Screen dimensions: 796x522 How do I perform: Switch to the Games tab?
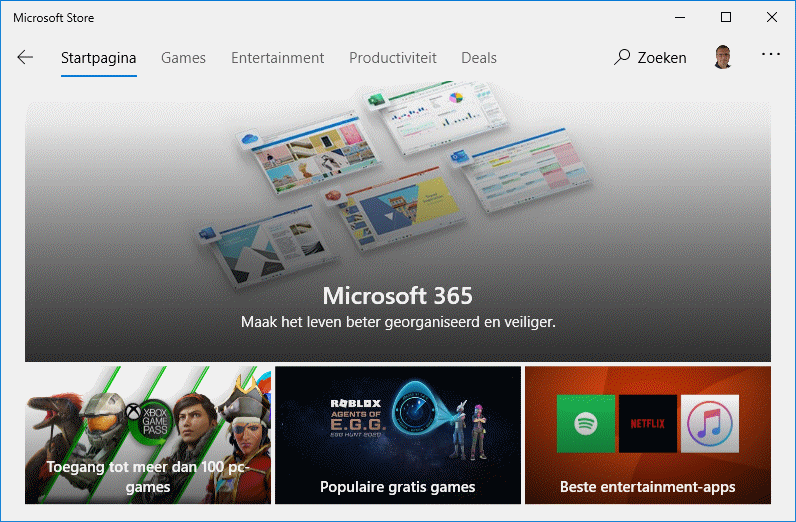click(183, 58)
